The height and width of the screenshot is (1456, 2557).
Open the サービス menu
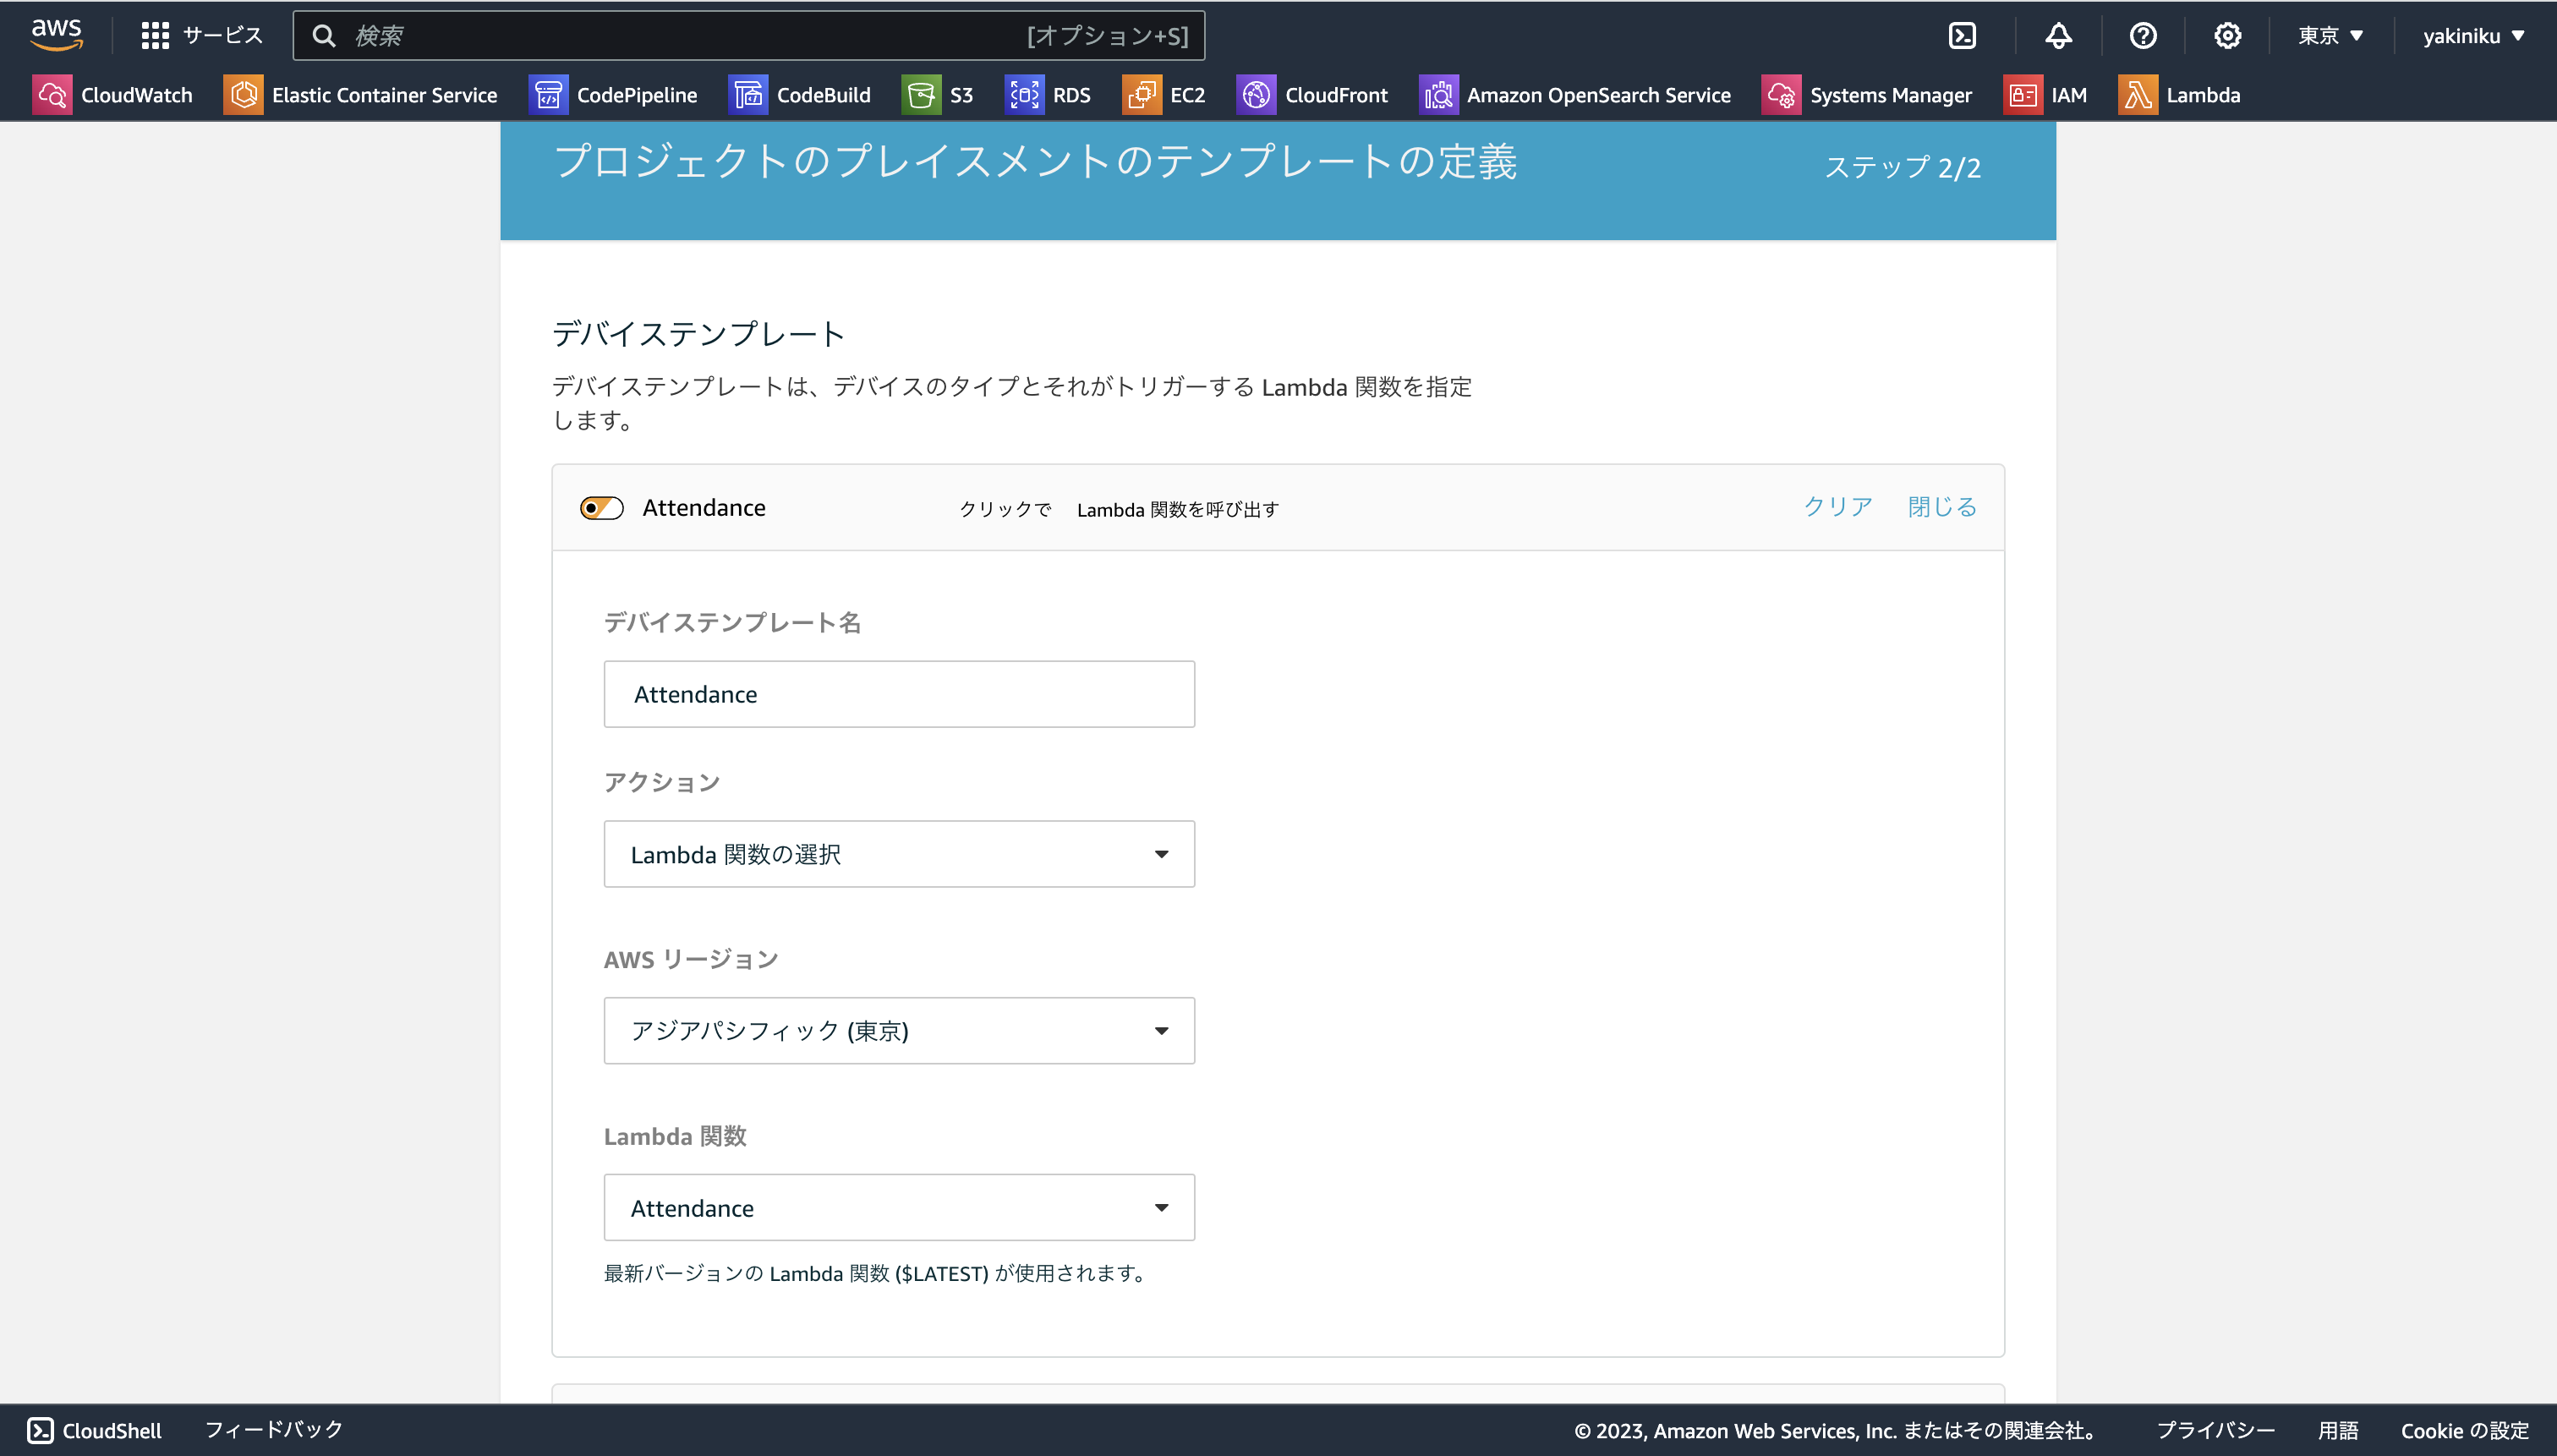tap(200, 34)
